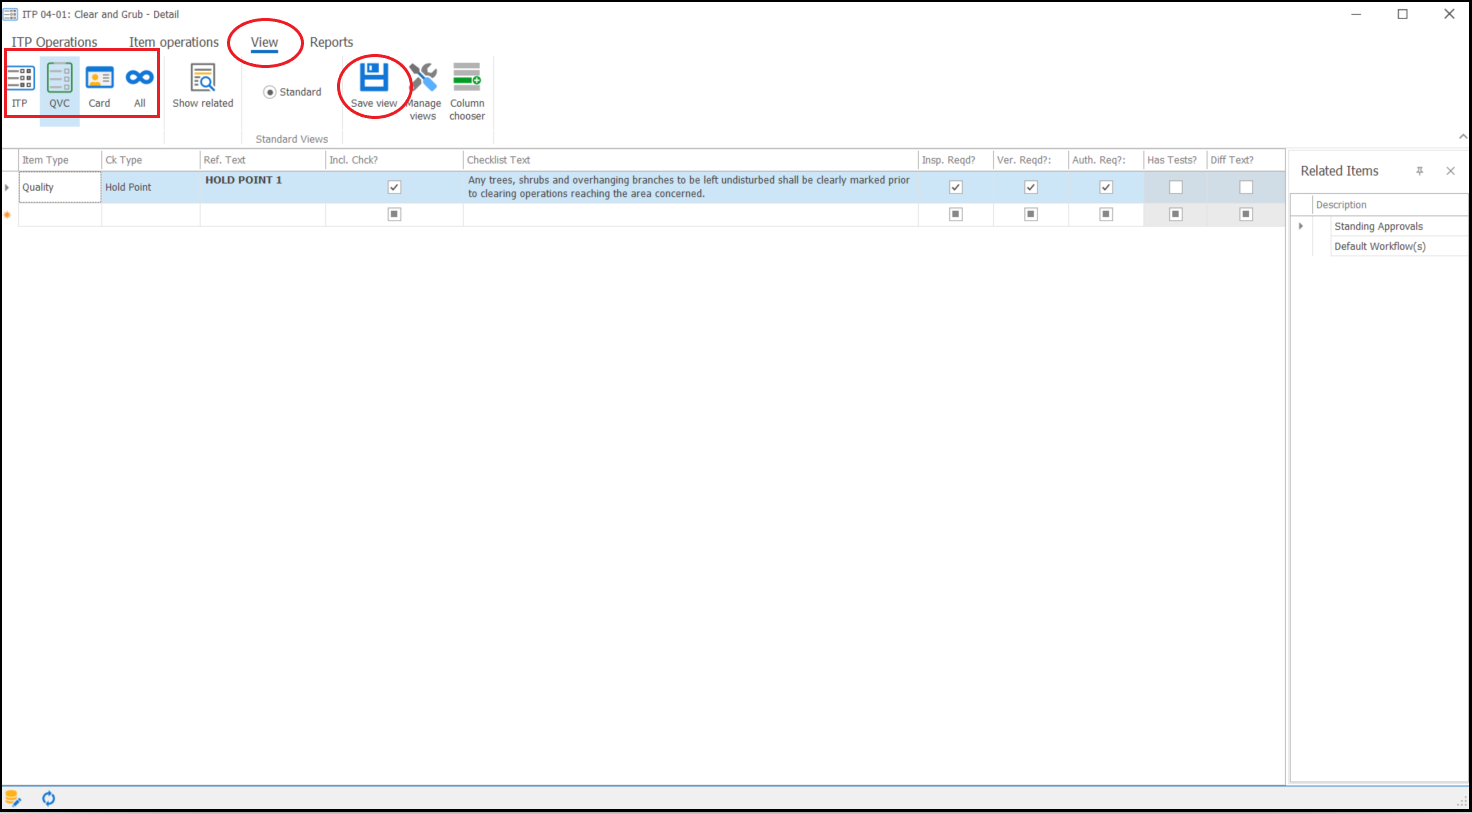Pin the Related Items panel
Screen dimensions: 1472x814
point(1419,171)
